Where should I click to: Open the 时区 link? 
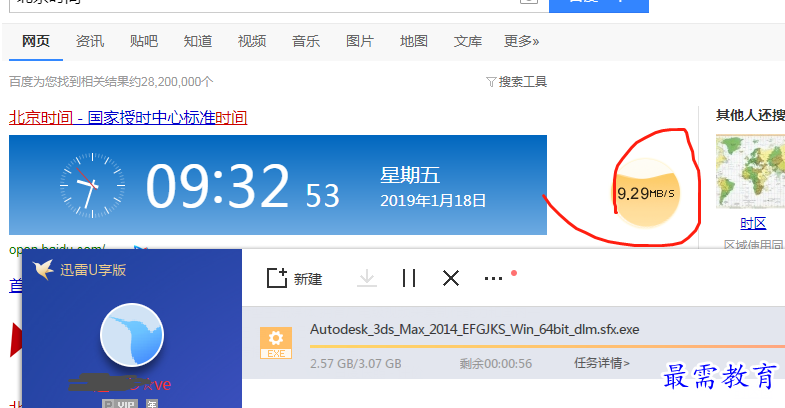[753, 223]
